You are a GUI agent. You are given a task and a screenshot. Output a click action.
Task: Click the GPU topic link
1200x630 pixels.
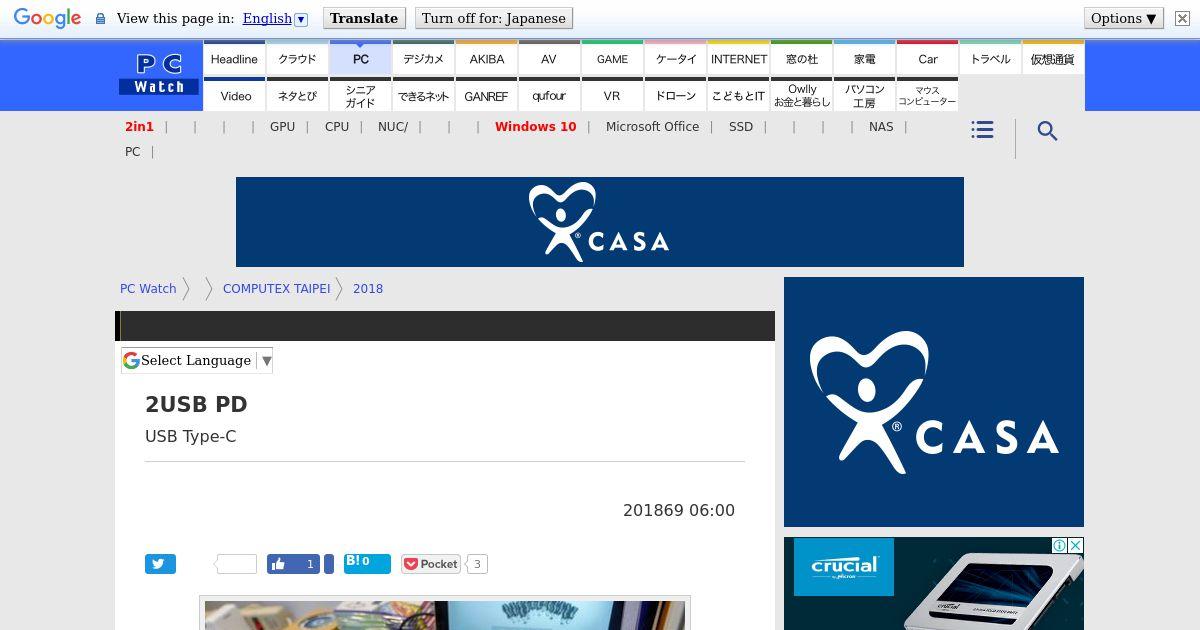(282, 127)
